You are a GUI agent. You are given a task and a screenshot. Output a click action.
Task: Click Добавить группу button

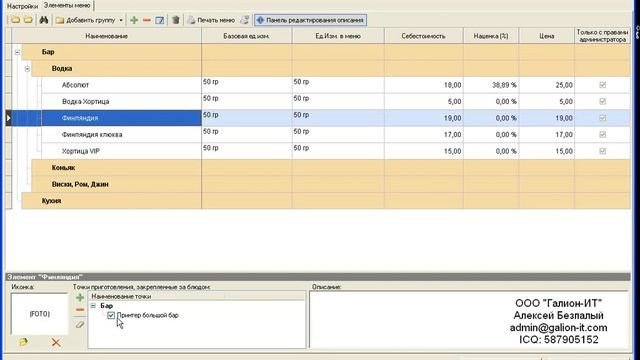click(x=86, y=20)
